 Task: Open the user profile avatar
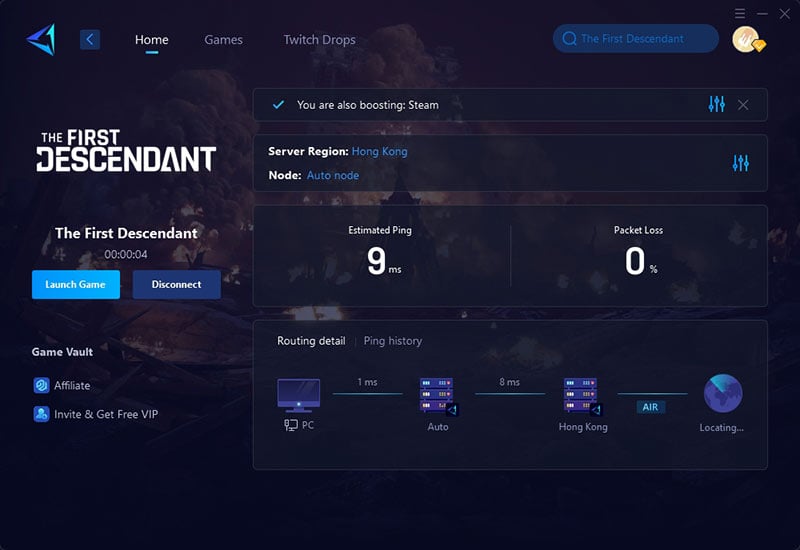[x=747, y=39]
